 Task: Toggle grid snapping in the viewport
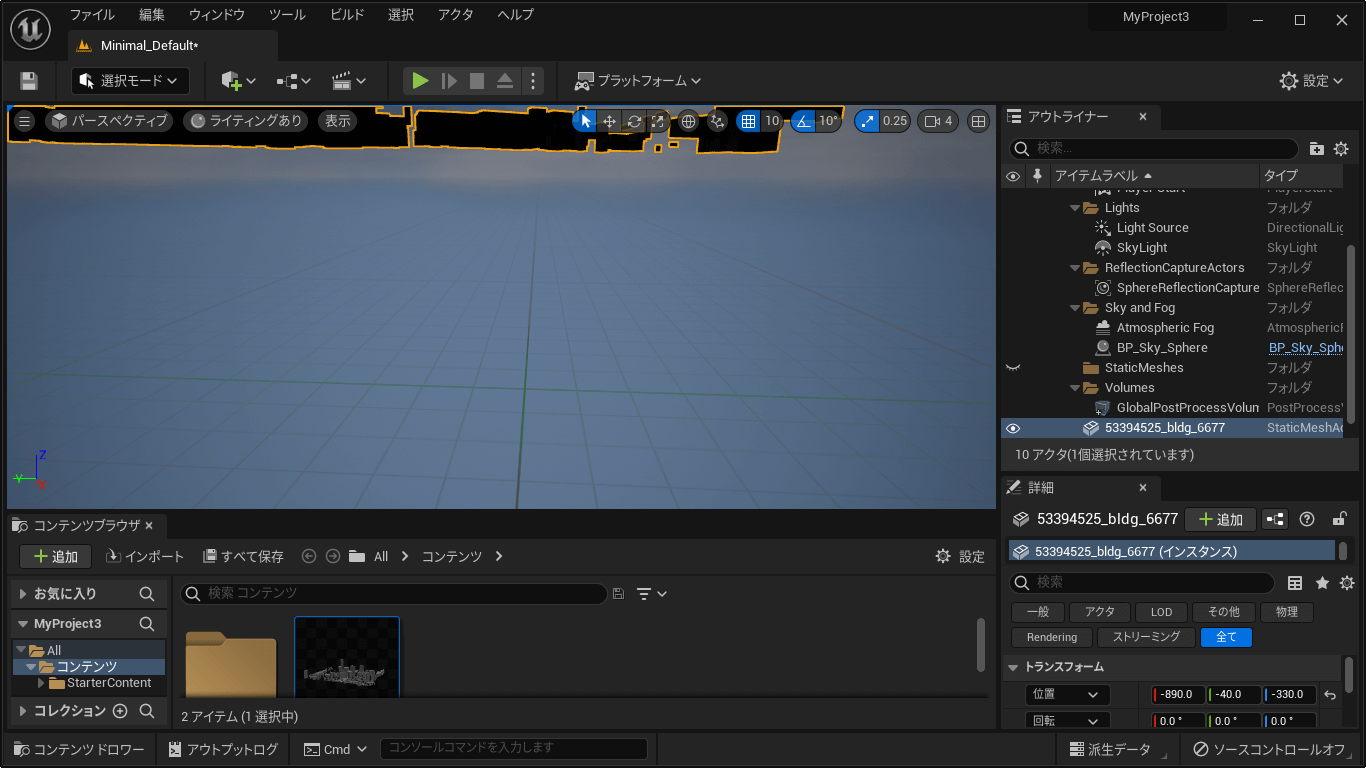pyautogui.click(x=748, y=121)
